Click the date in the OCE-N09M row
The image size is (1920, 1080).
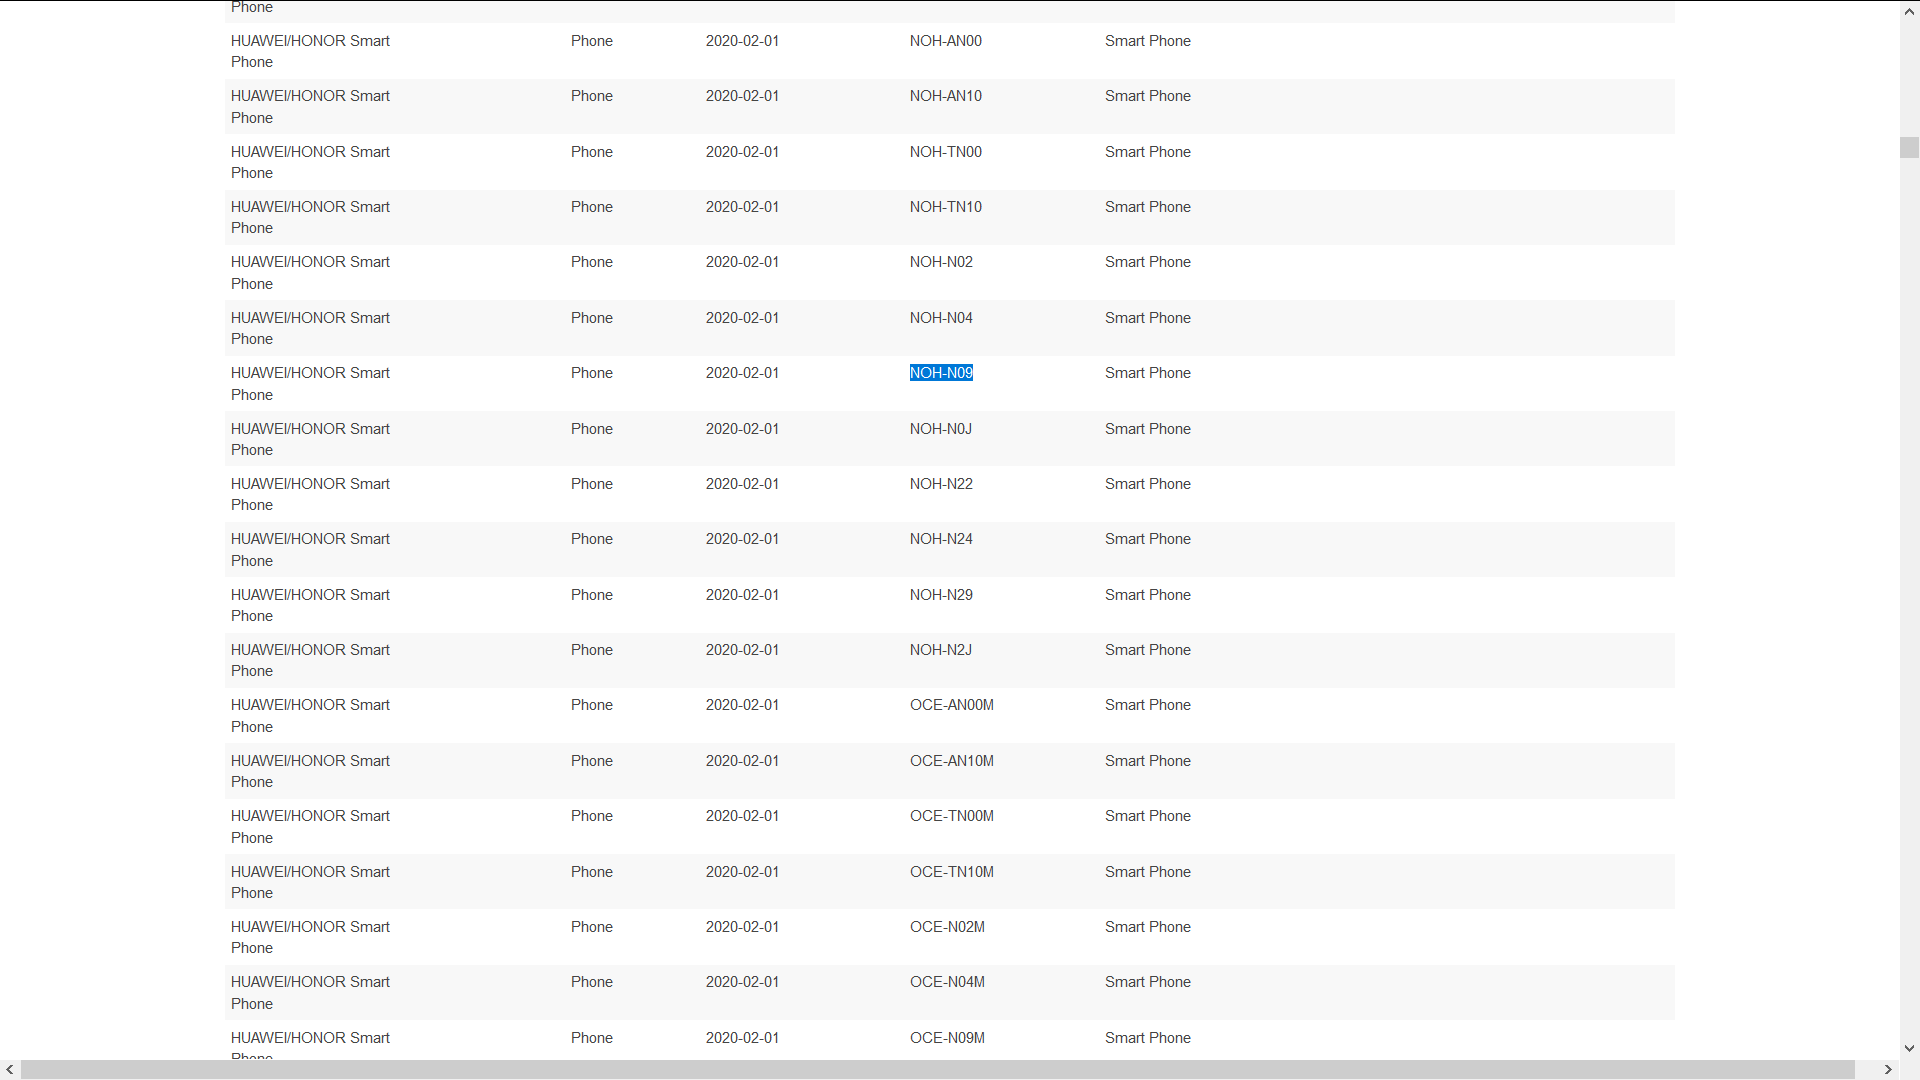tap(742, 1038)
